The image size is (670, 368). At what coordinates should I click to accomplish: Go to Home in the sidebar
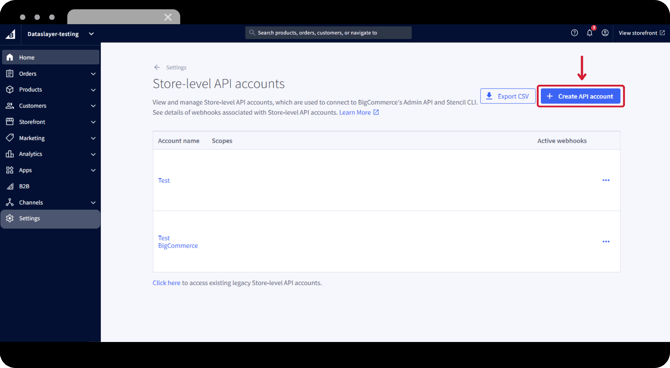(50, 57)
